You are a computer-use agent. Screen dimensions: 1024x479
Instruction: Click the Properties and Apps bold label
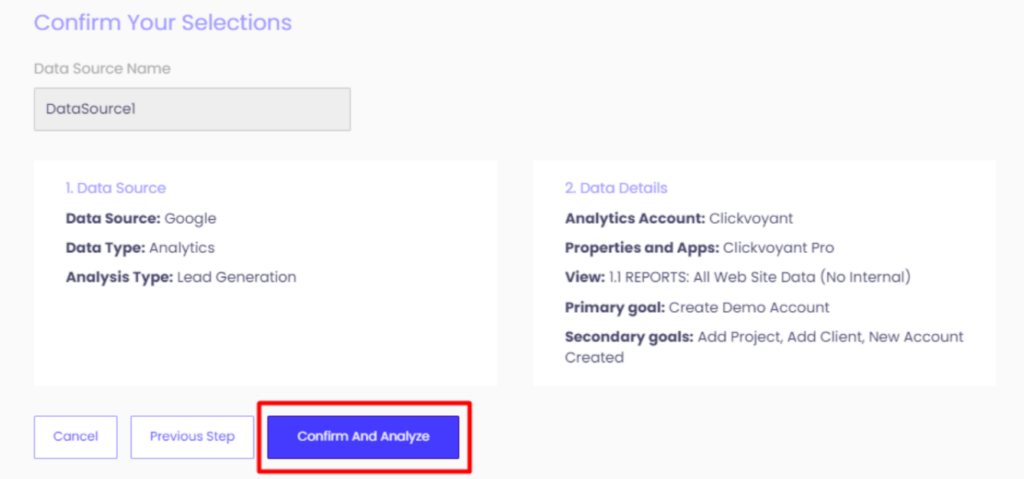(x=642, y=248)
